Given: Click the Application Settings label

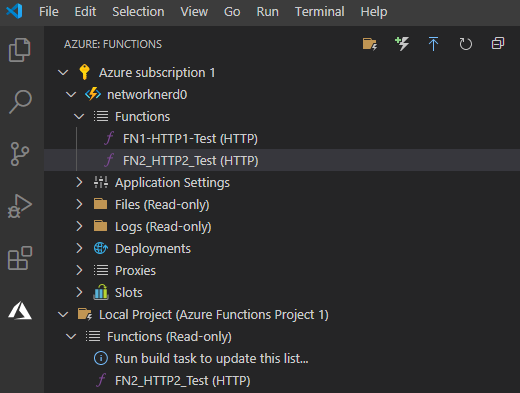Looking at the screenshot, I should click(172, 183).
